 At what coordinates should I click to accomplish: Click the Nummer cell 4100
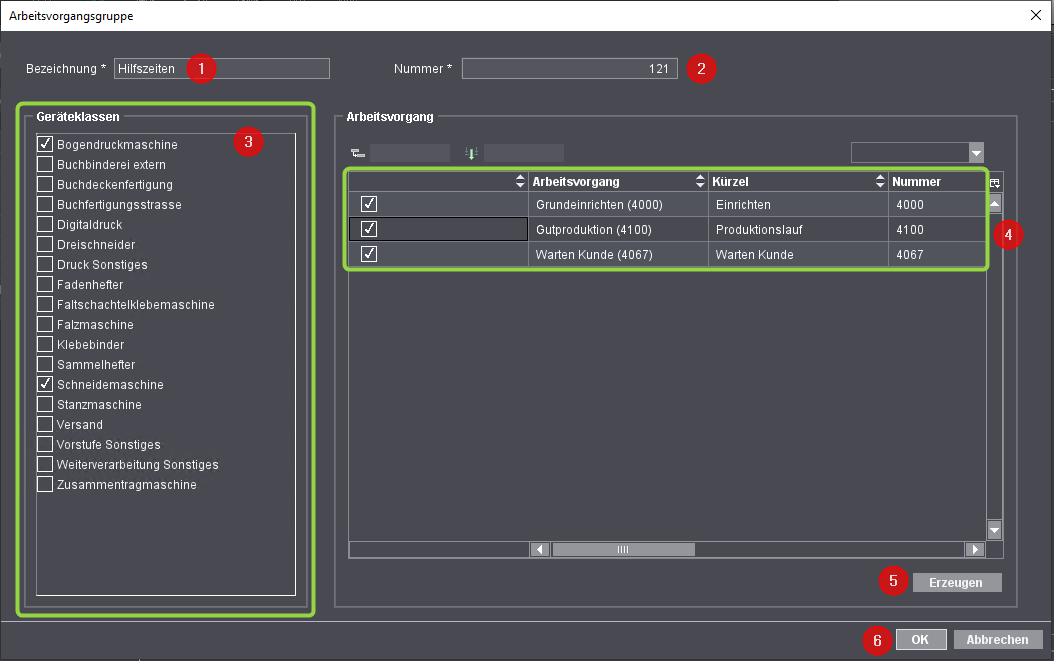pos(937,229)
